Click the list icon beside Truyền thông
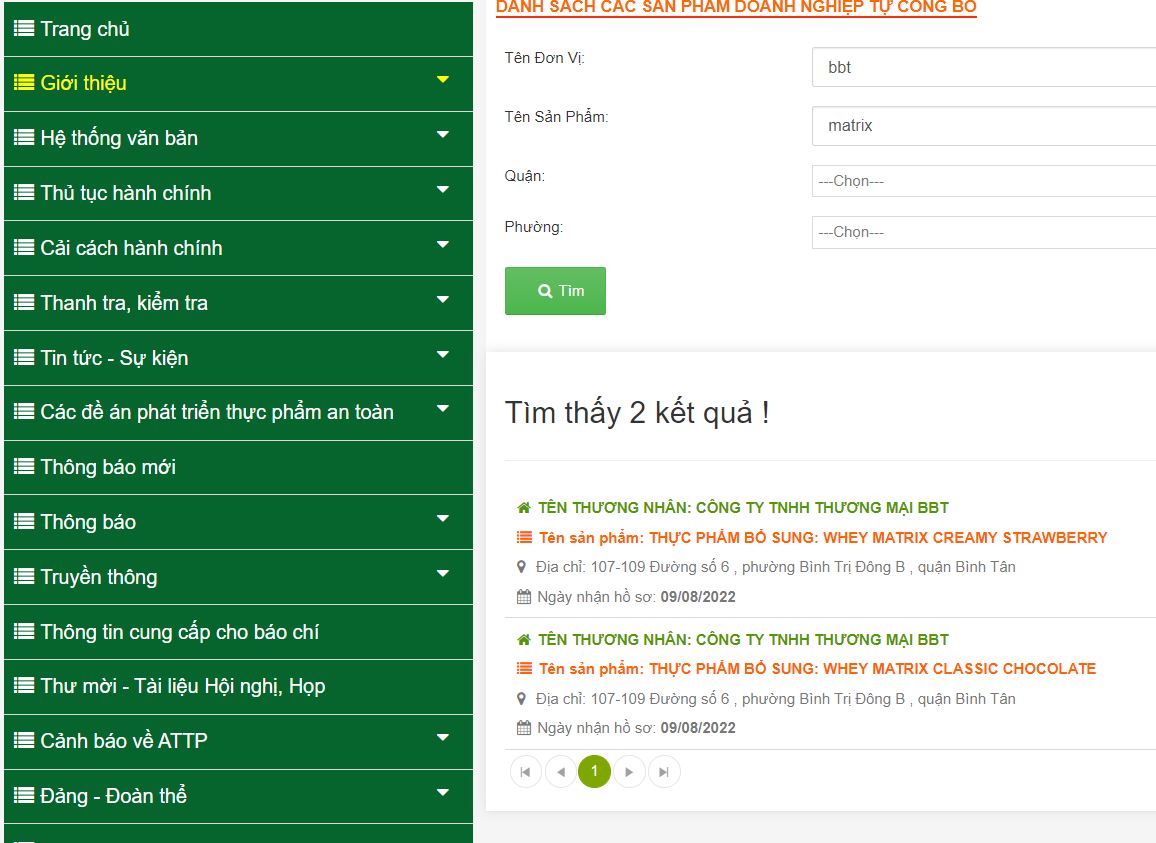 click(24, 577)
